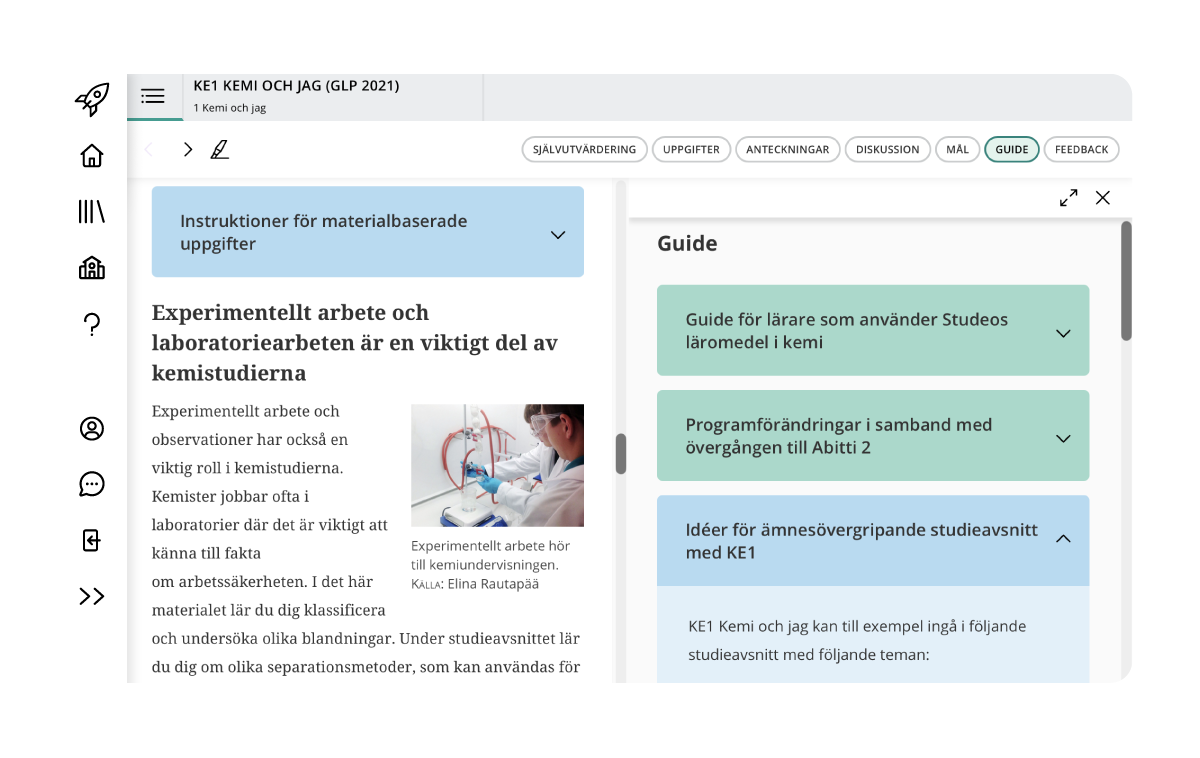The width and height of the screenshot is (1200, 758).
Task: Click the laboratory photo thumbnail
Action: click(497, 465)
